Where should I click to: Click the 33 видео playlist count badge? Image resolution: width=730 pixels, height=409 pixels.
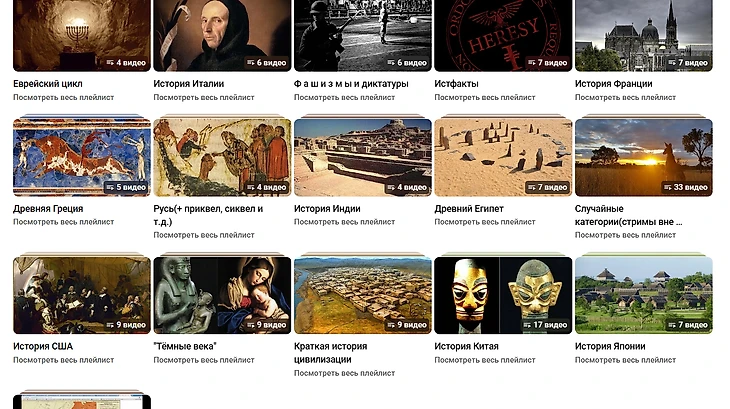[x=686, y=187]
